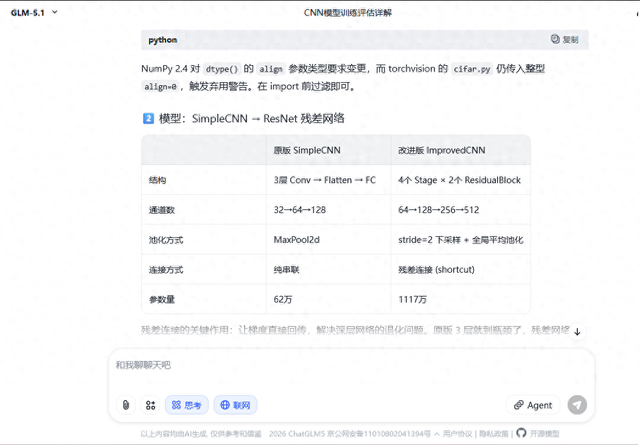Screen dimensions: 640x445
Task: Select the cell 4个 Stage × 2个 ResidualBlock
Action: [x=459, y=180]
